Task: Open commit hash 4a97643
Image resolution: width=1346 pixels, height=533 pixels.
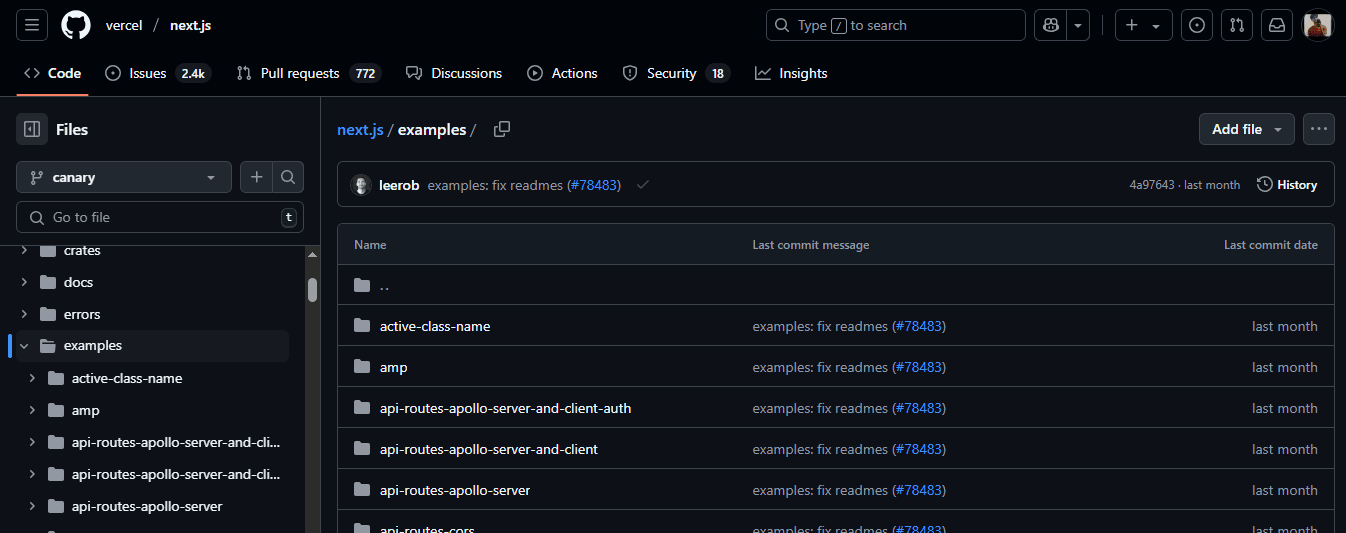Action: [x=1152, y=185]
